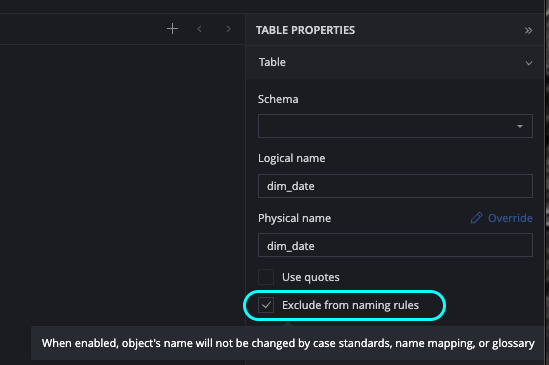Enable the Use quotes checkbox
Image resolution: width=549 pixels, height=365 pixels.
coord(266,277)
